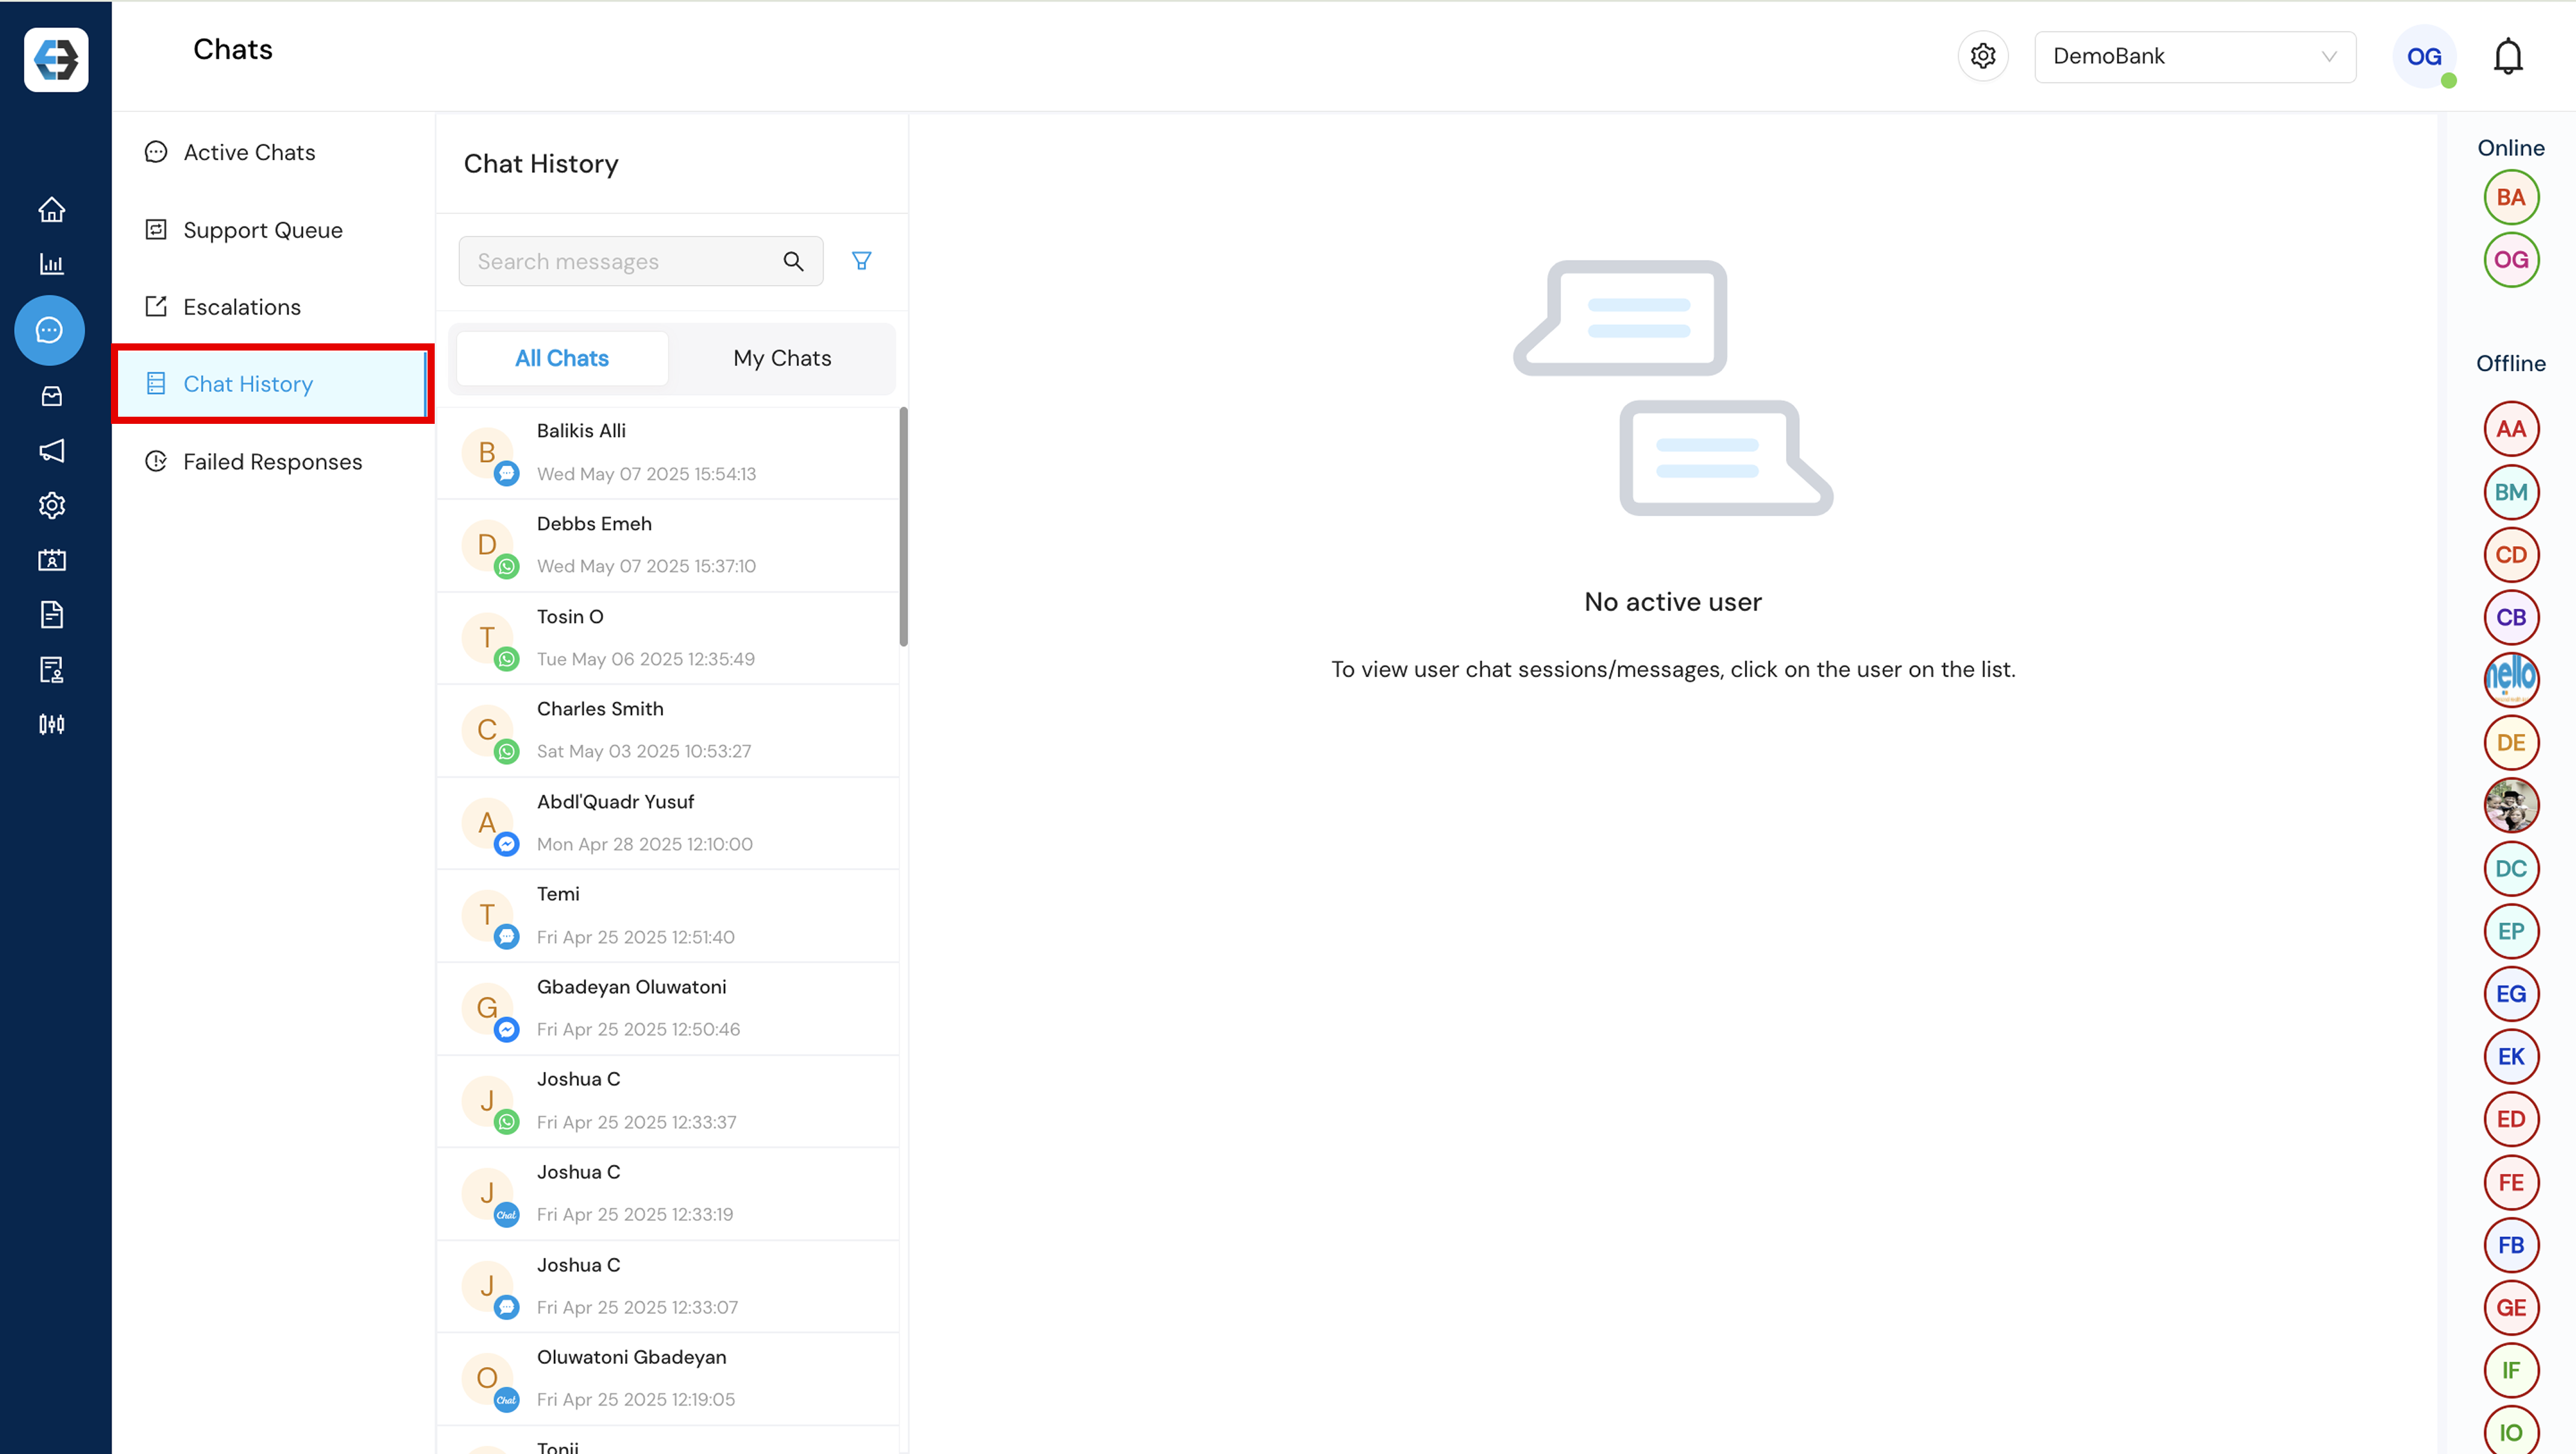
Task: Select the AA offline agent avatar
Action: [x=2511, y=429]
